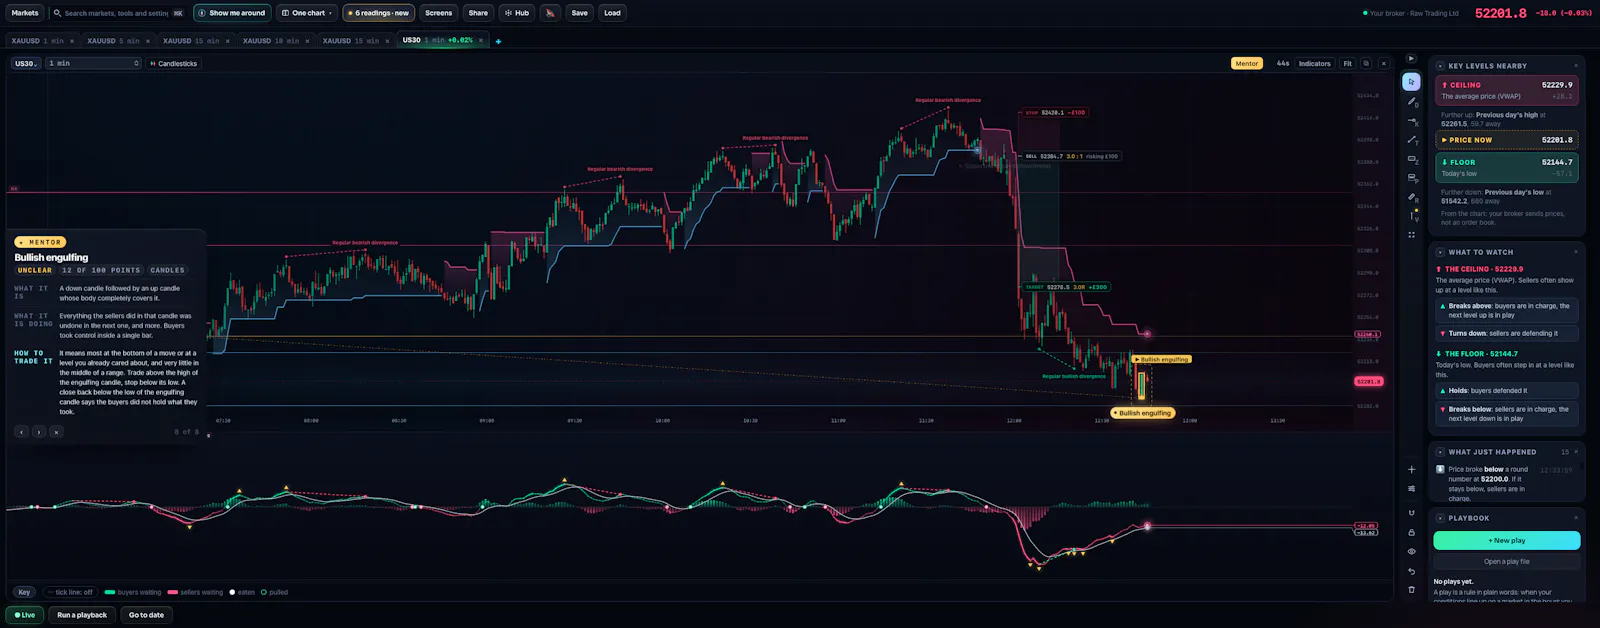The width and height of the screenshot is (1600, 628).
Task: Select the position tool labeled P
Action: tap(1411, 177)
